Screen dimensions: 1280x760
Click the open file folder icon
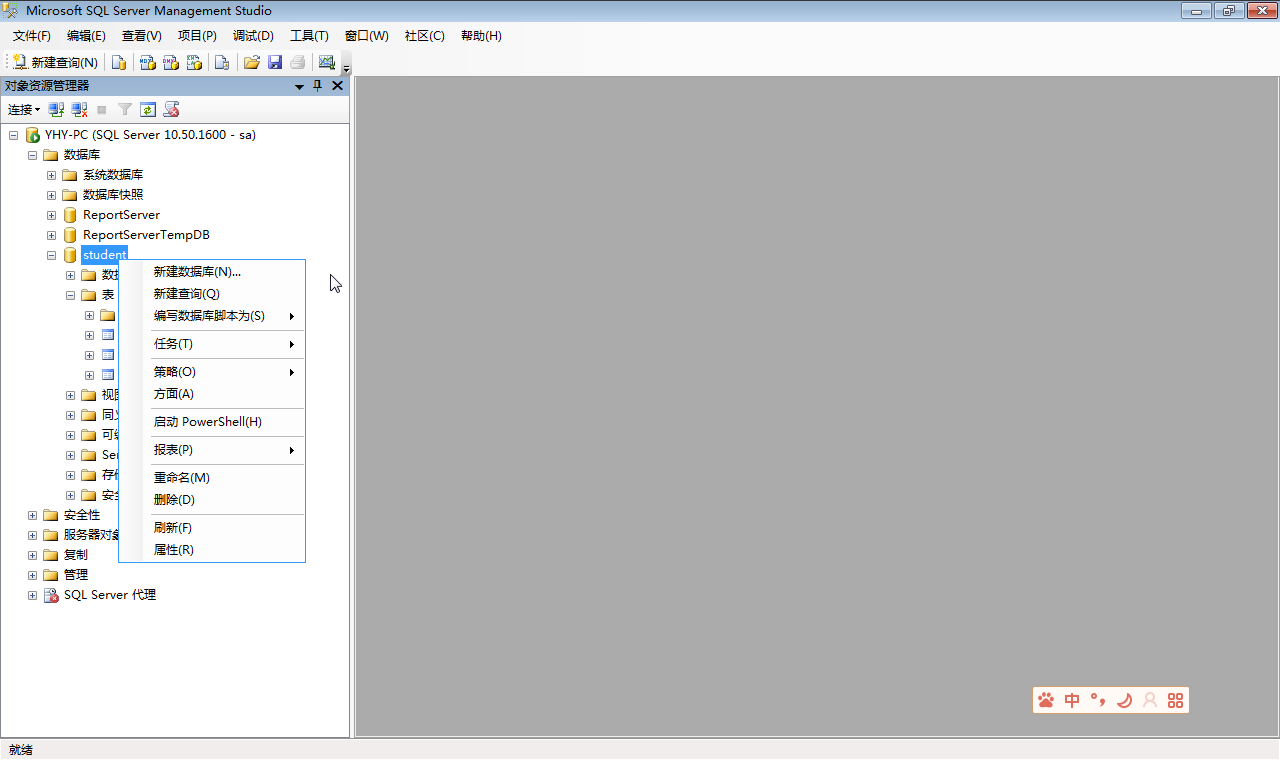coord(252,62)
